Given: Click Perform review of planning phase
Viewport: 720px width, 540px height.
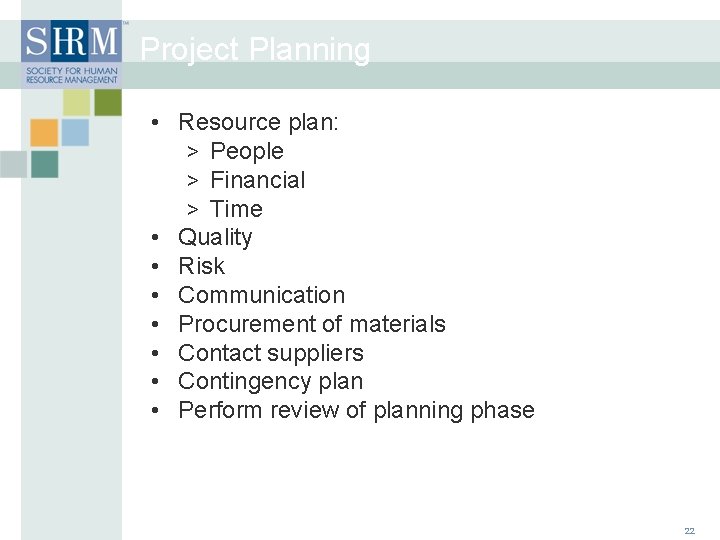Looking at the screenshot, I should pyautogui.click(x=356, y=411).
